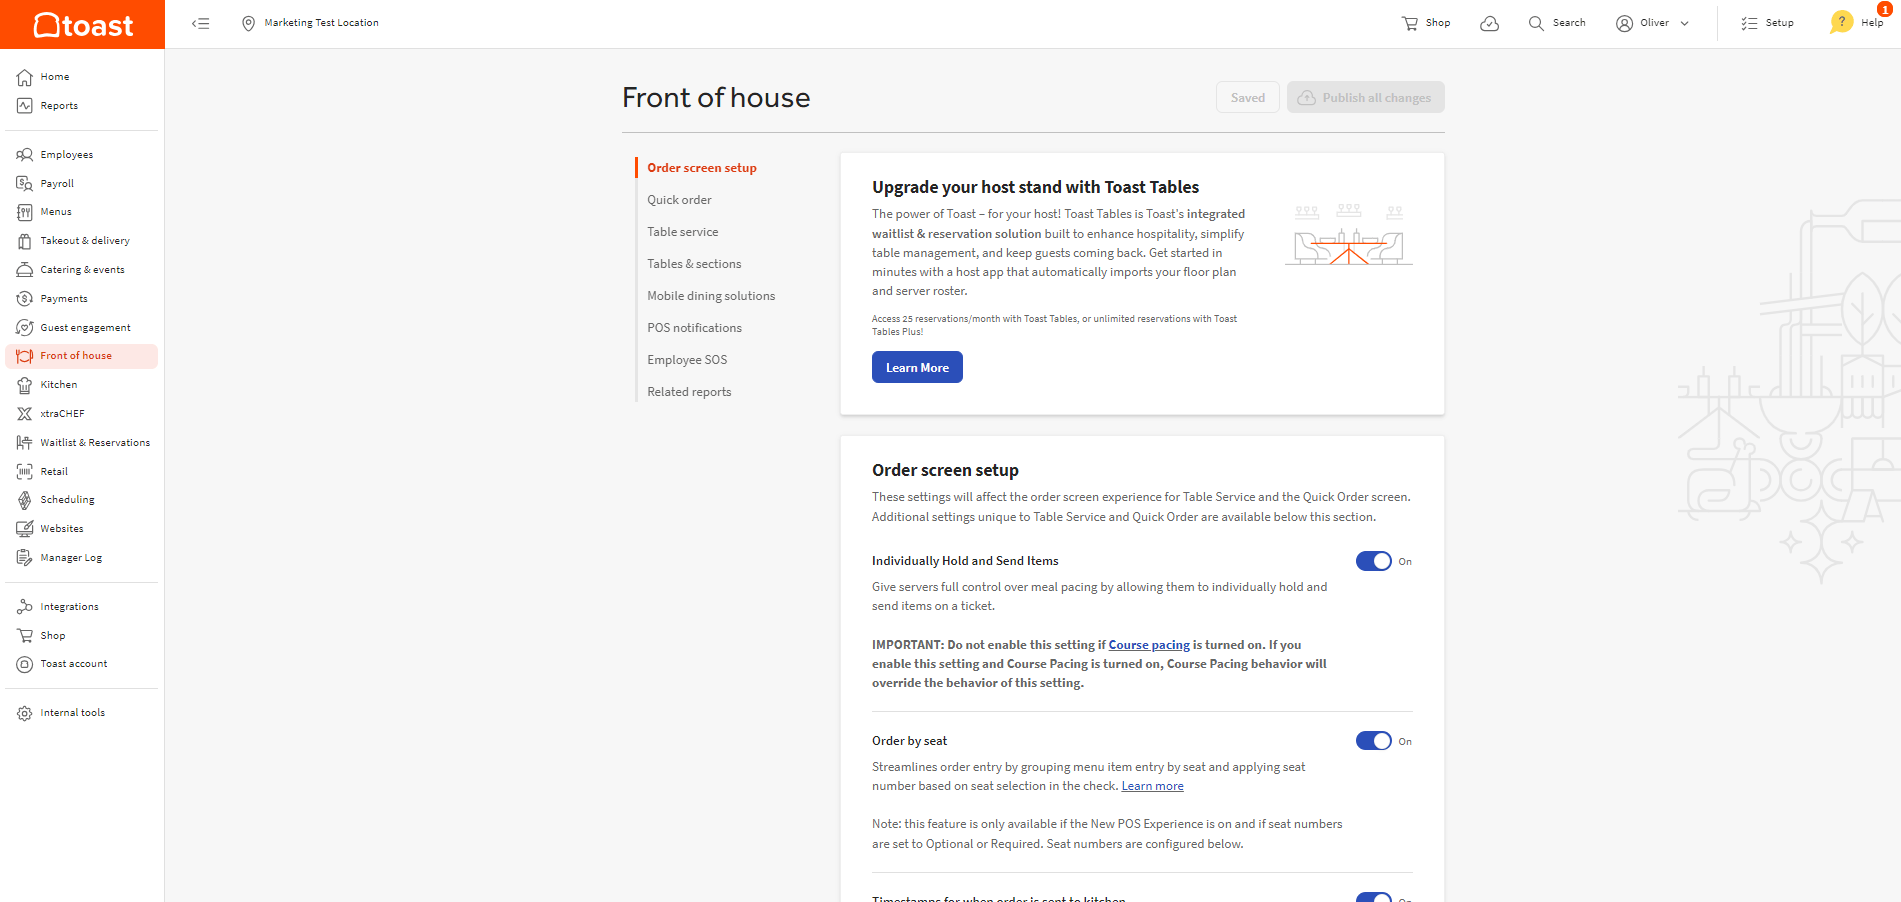1901x902 pixels.
Task: Click the Scheduling sidebar icon
Action: coord(25,500)
